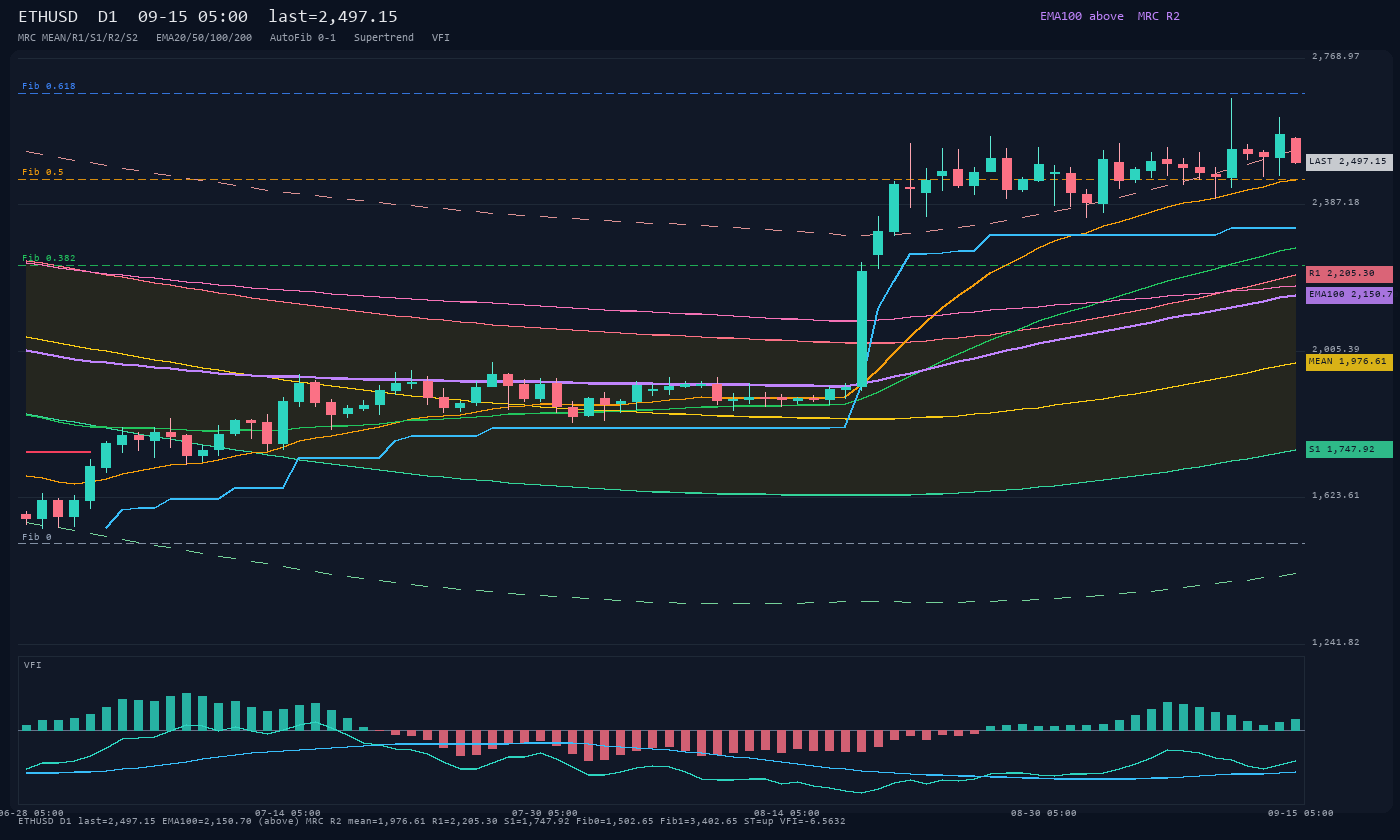Click the Fib 0 level label
The image size is (1400, 840).
37,537
